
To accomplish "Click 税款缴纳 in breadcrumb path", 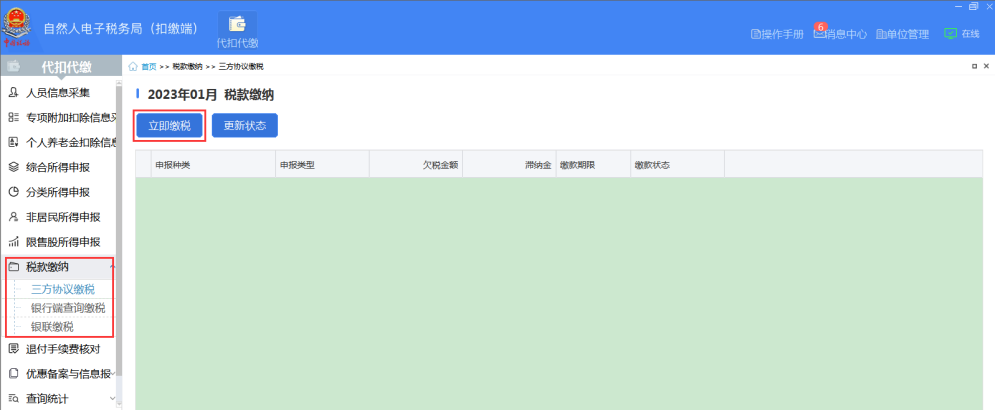I will click(187, 67).
